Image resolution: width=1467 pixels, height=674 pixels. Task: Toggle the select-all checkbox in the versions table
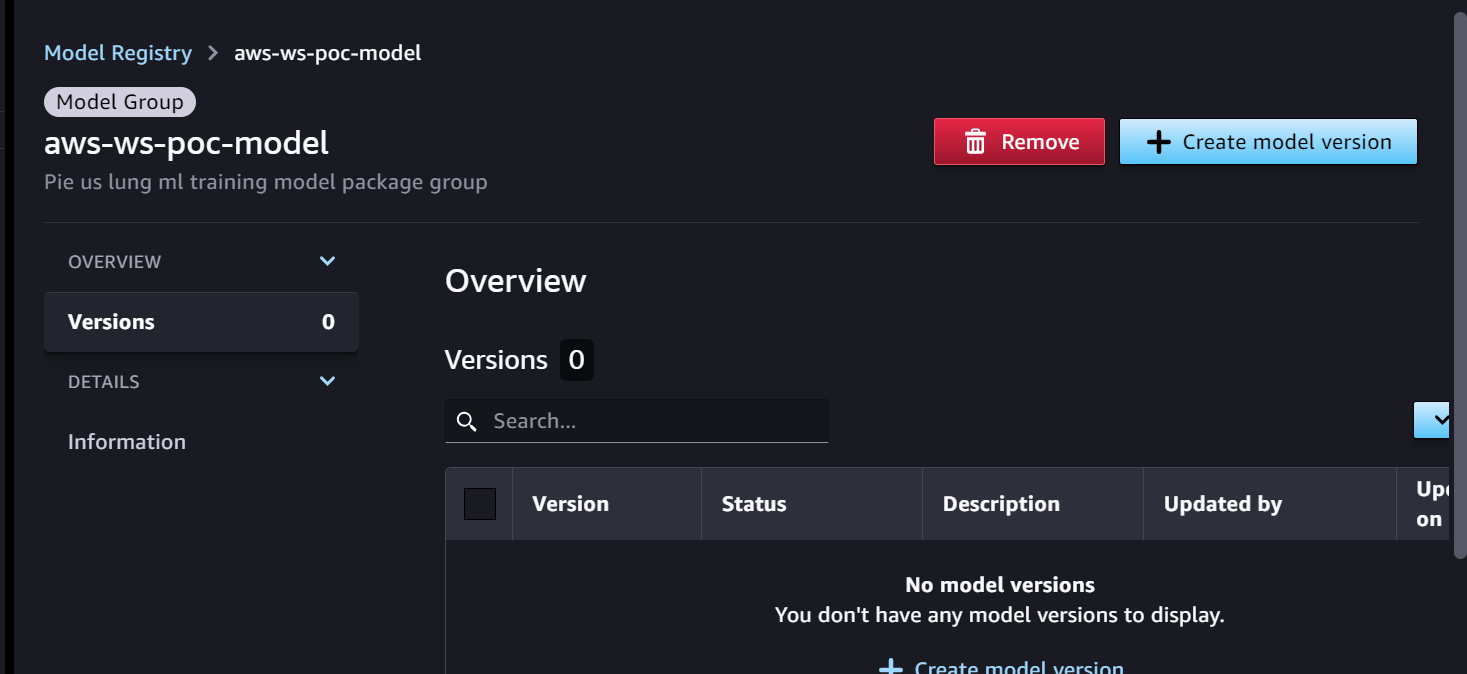click(480, 504)
